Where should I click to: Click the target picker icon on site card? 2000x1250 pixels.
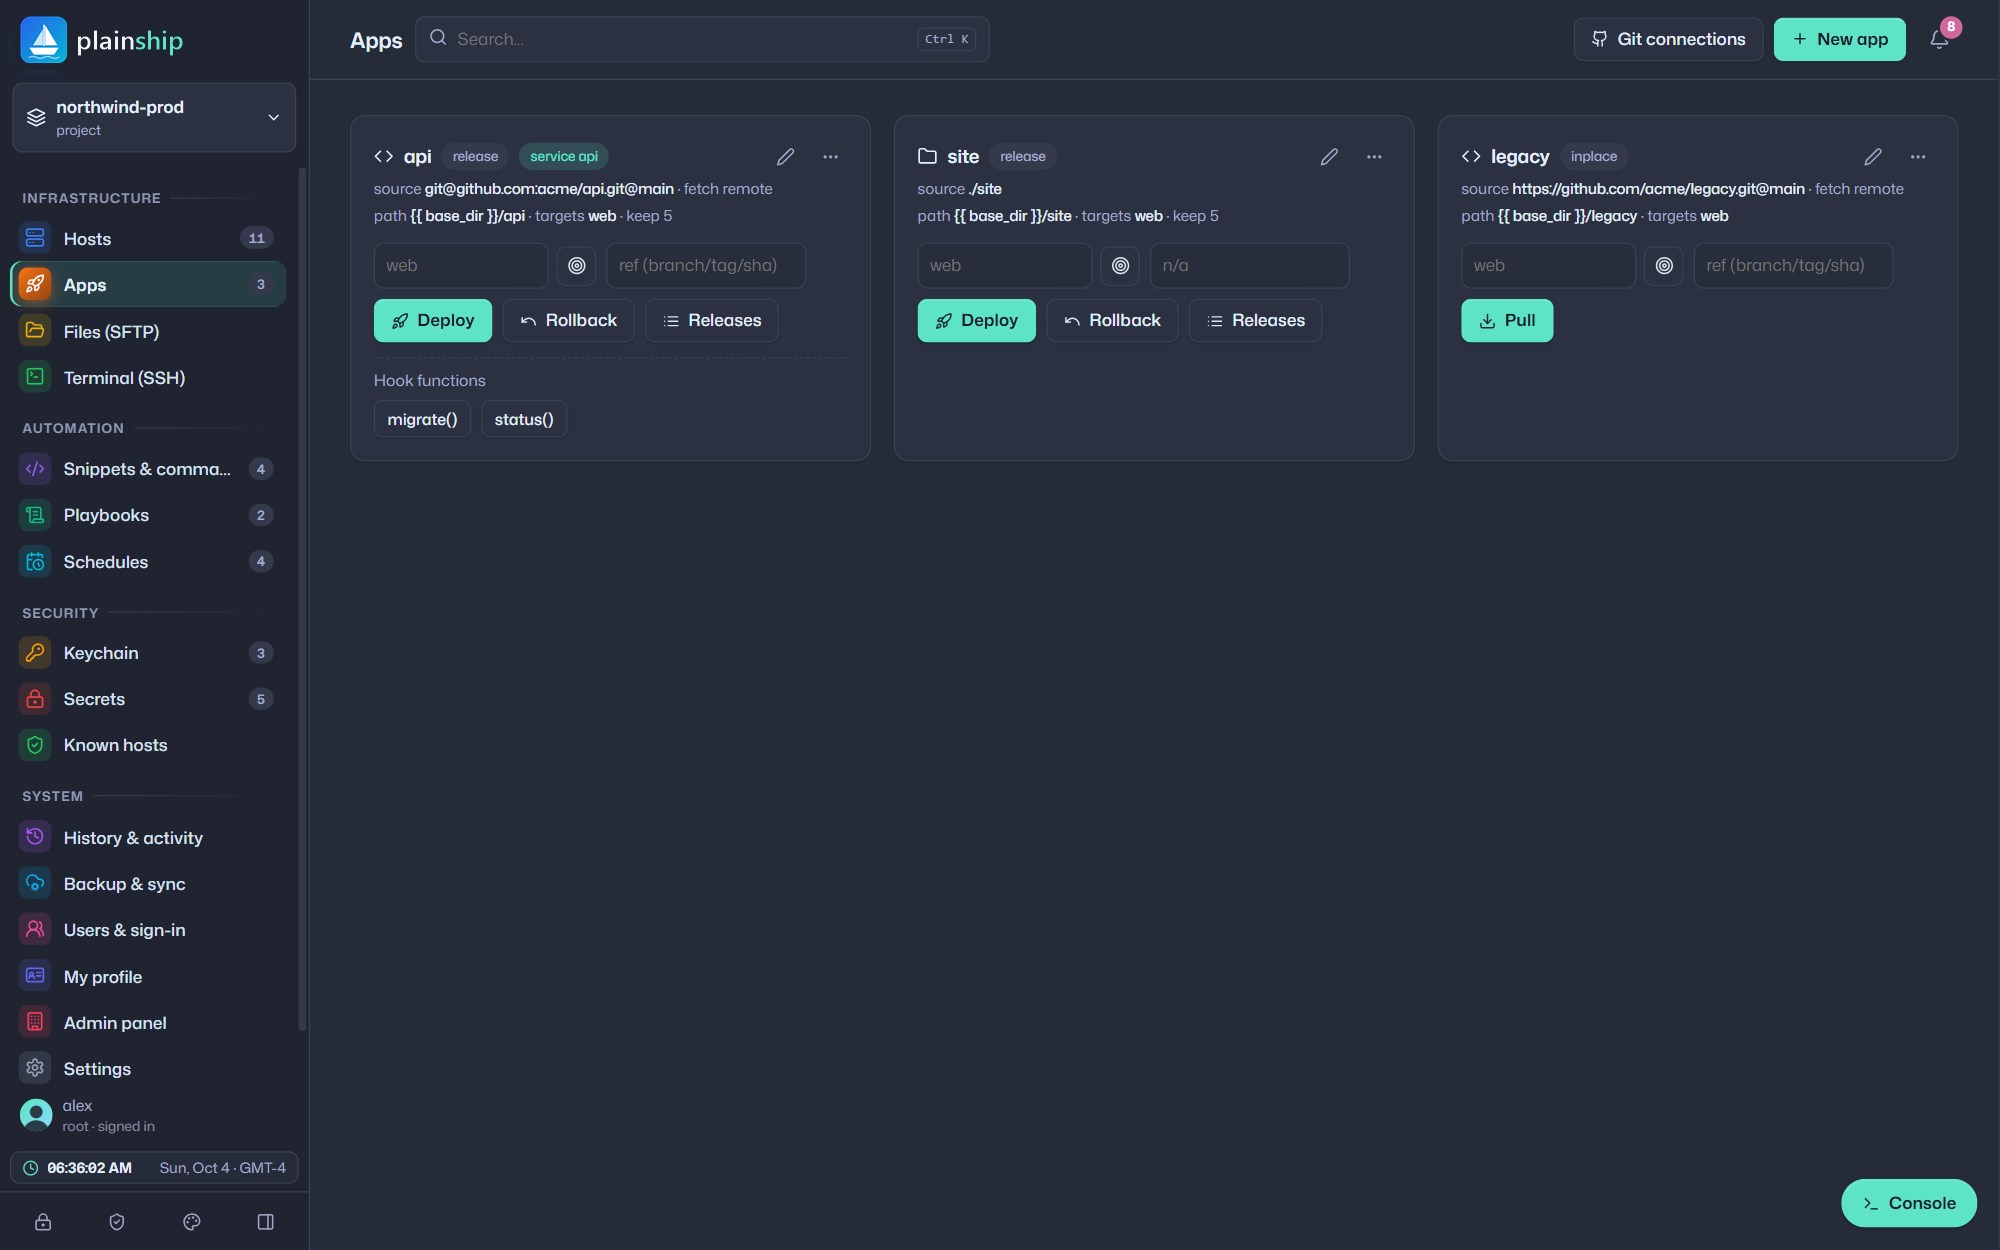[x=1120, y=265]
